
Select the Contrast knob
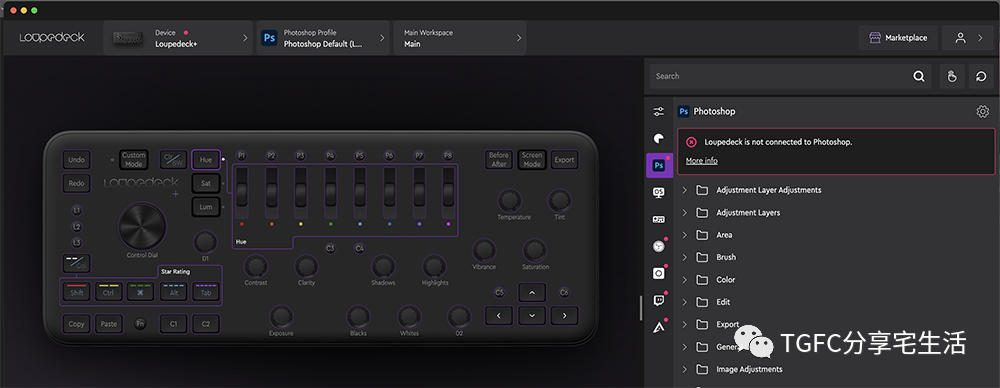tap(256, 266)
